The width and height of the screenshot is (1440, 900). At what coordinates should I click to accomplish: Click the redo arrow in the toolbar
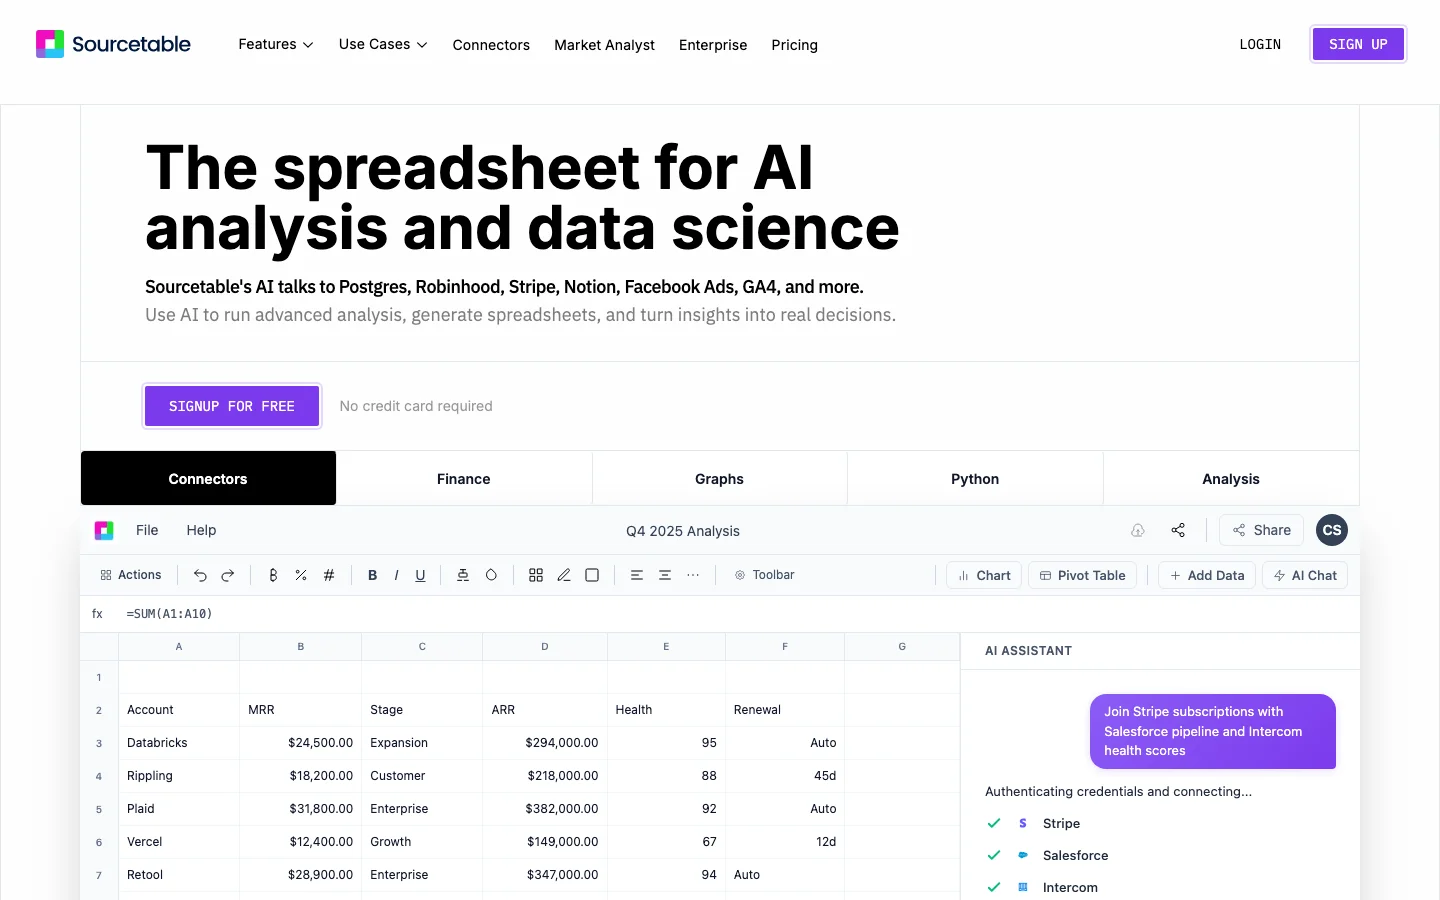[228, 575]
